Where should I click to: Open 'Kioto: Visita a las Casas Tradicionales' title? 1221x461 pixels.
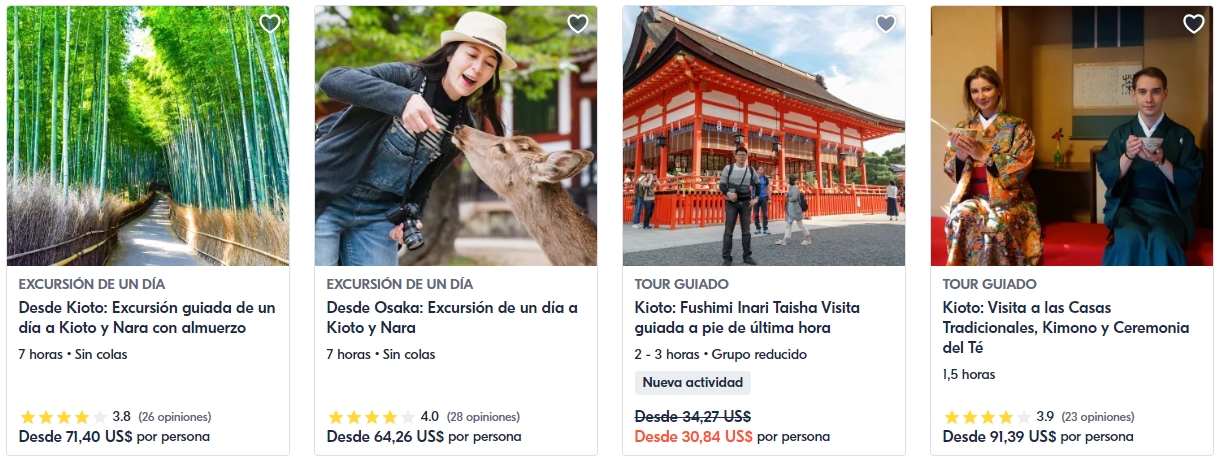coord(1066,328)
